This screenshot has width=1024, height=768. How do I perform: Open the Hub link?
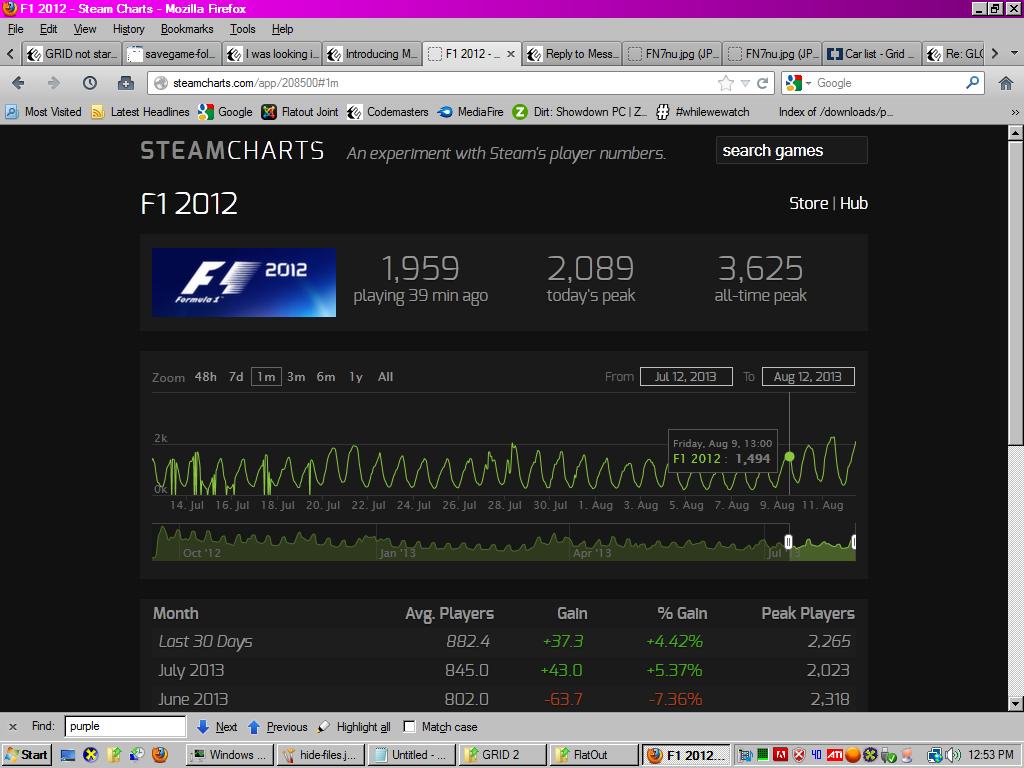point(854,203)
